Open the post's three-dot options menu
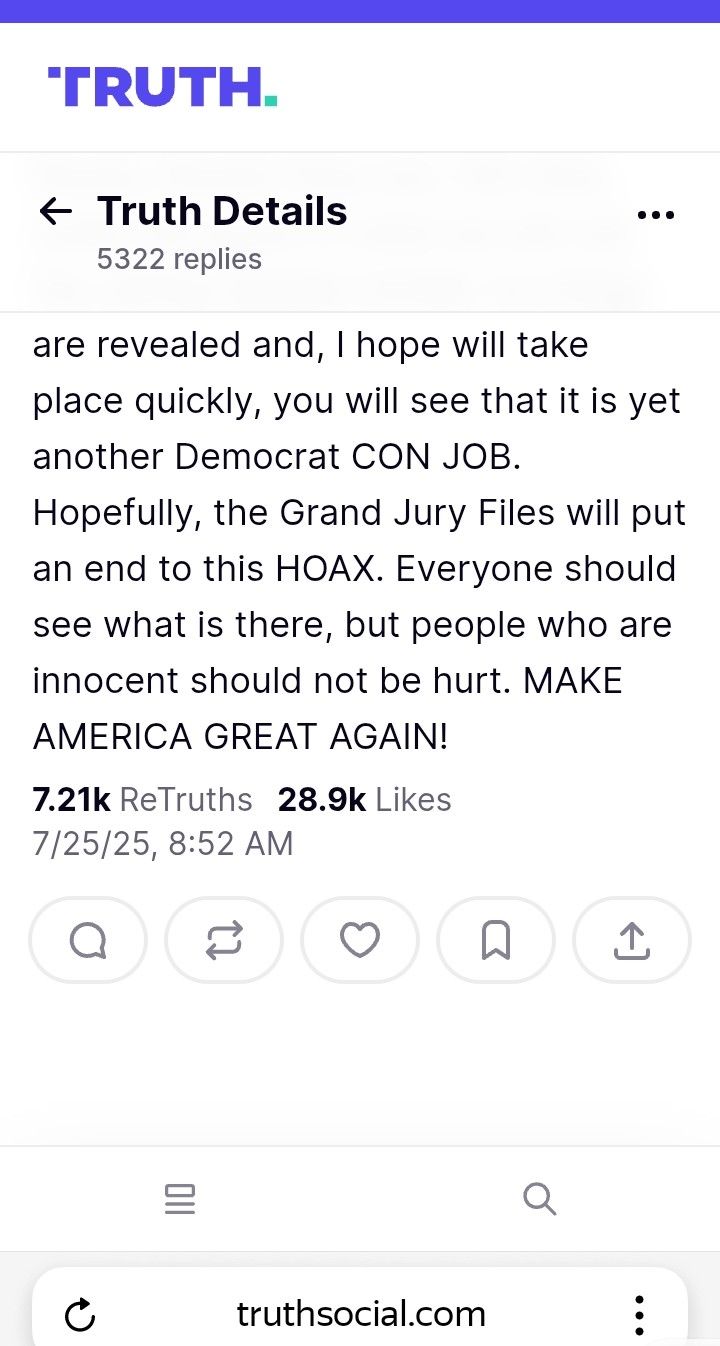720x1346 pixels. (x=655, y=214)
